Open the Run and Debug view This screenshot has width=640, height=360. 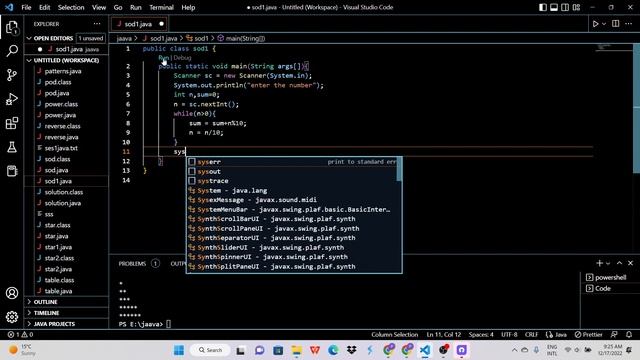pos(12,99)
